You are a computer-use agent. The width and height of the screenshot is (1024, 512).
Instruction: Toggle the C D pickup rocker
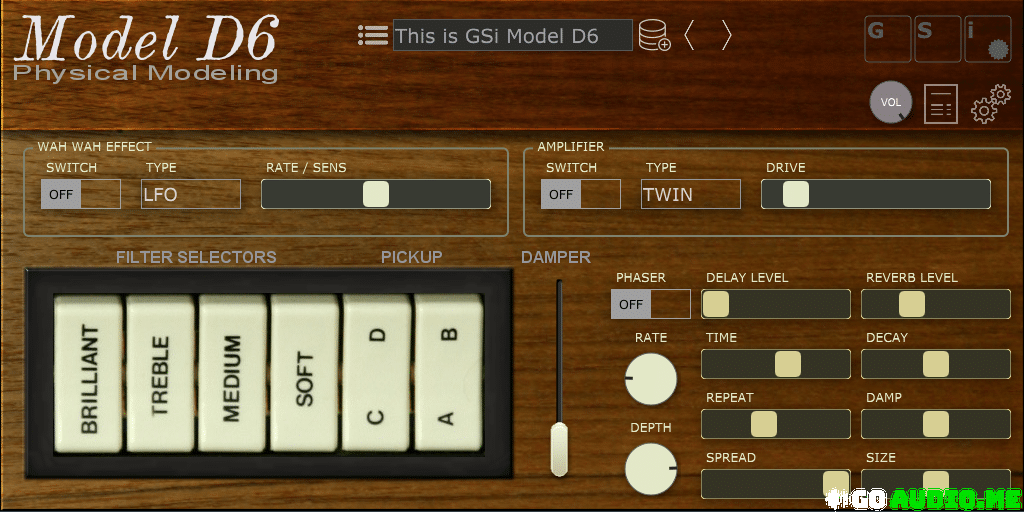pos(377,374)
